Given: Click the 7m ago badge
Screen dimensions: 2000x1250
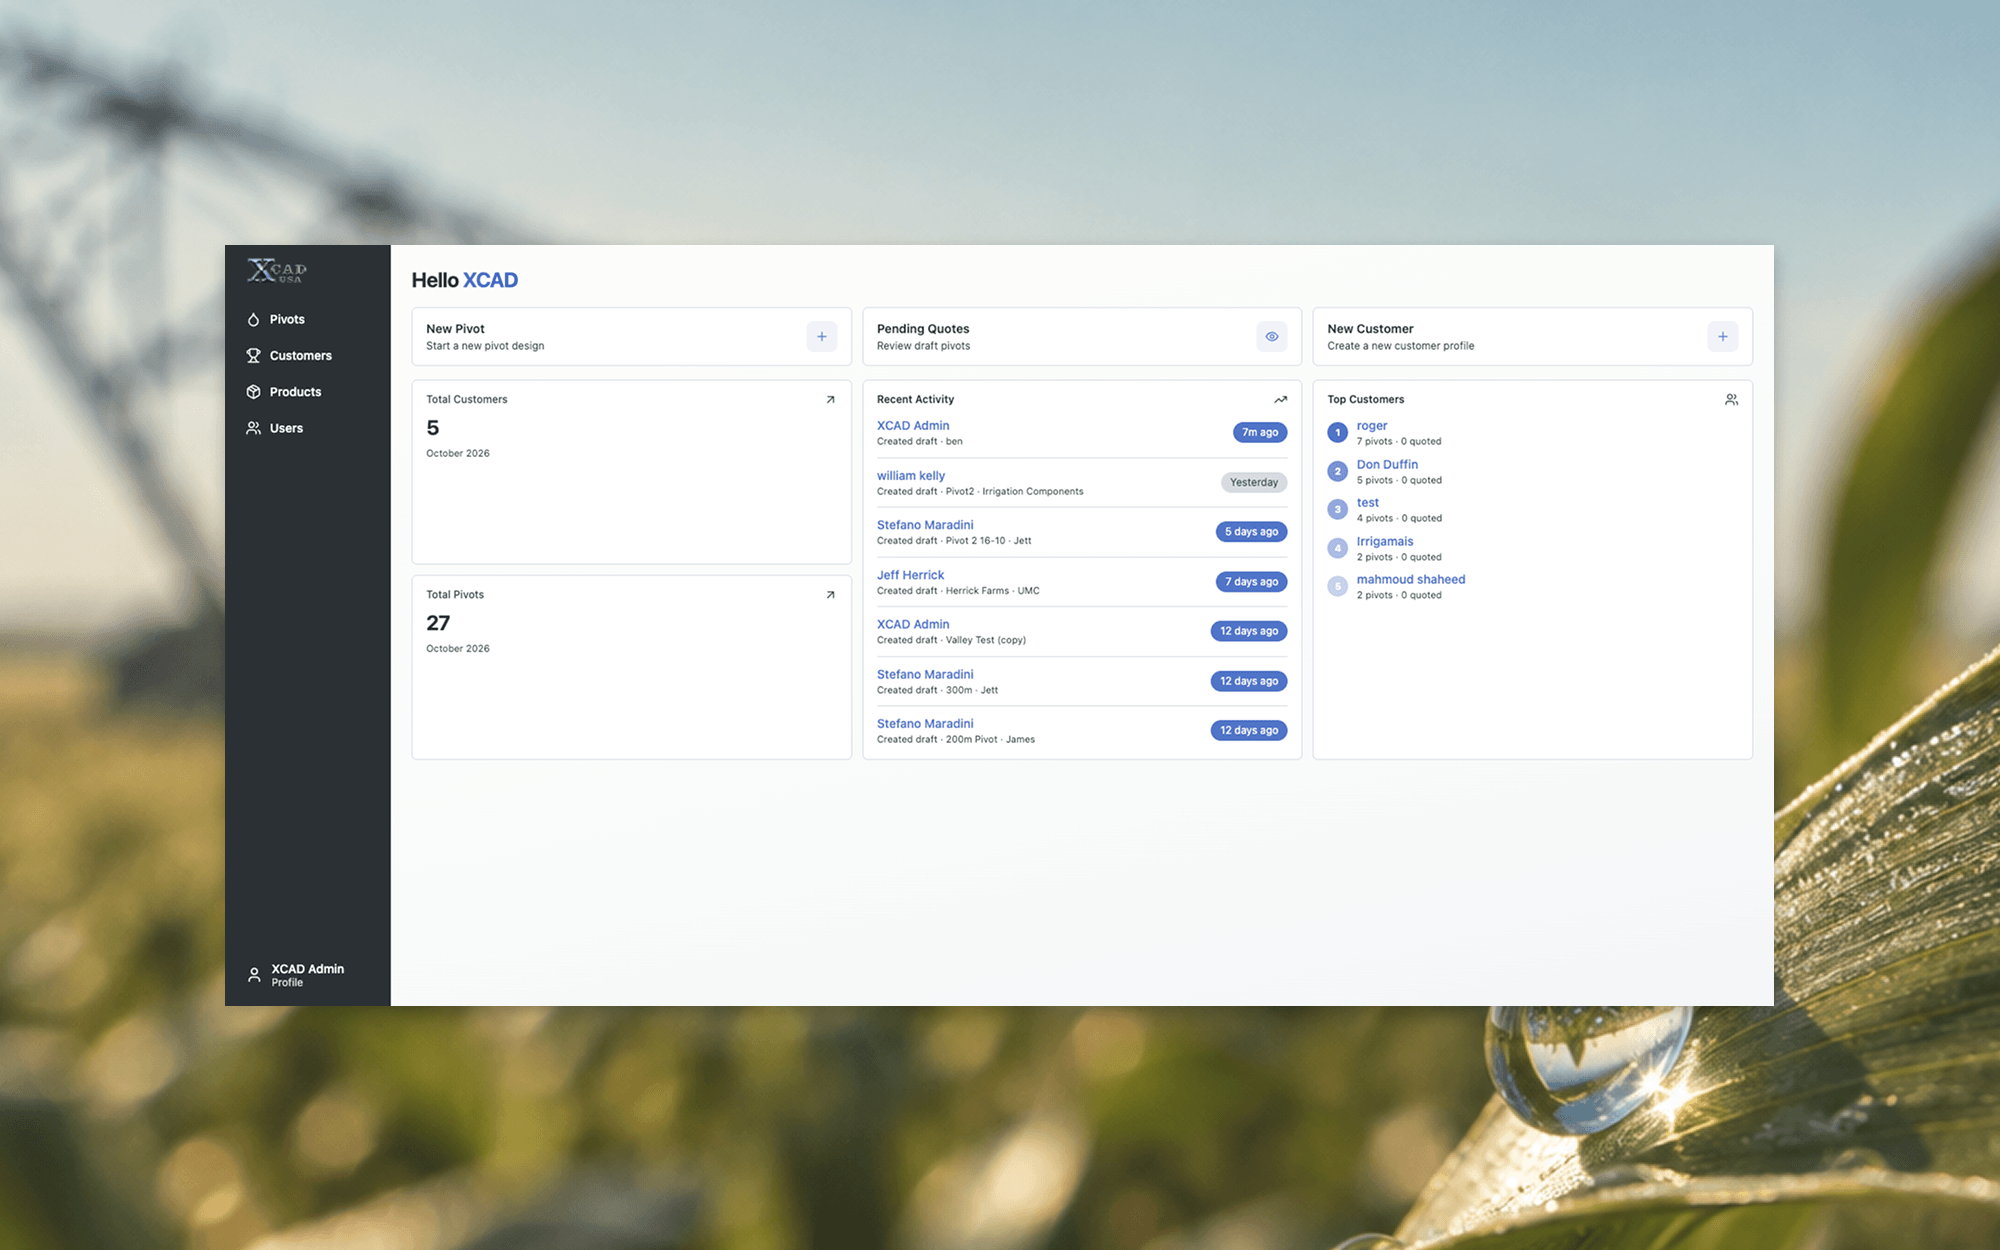Looking at the screenshot, I should click(x=1259, y=433).
